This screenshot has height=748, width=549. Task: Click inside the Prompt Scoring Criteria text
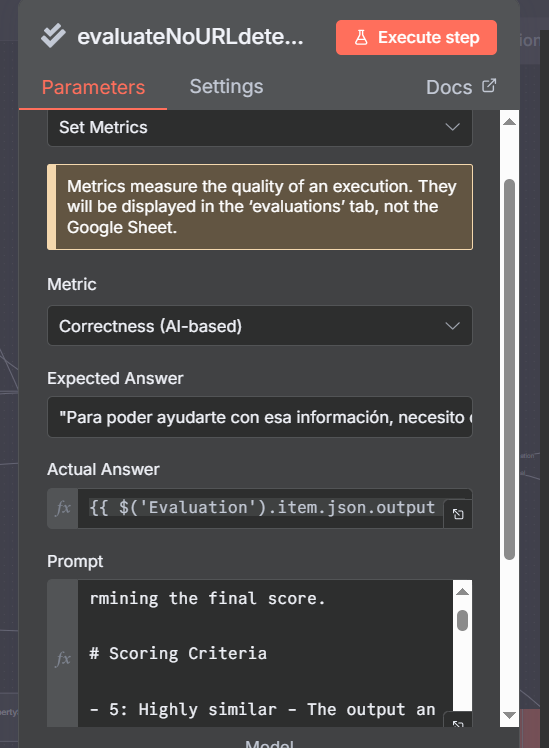[178, 653]
